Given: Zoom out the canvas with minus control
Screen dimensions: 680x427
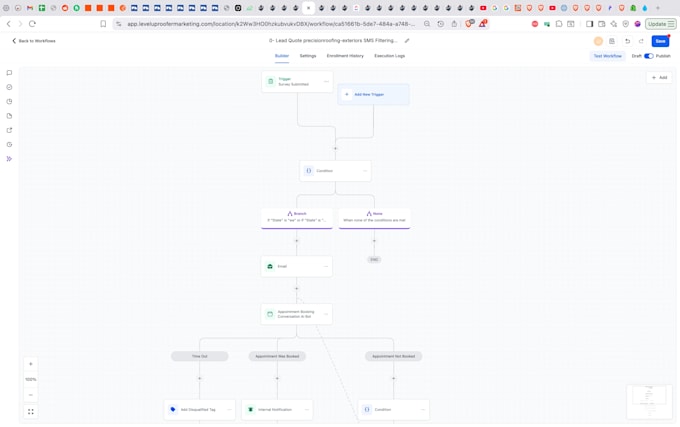Looking at the screenshot, I should [x=30, y=394].
